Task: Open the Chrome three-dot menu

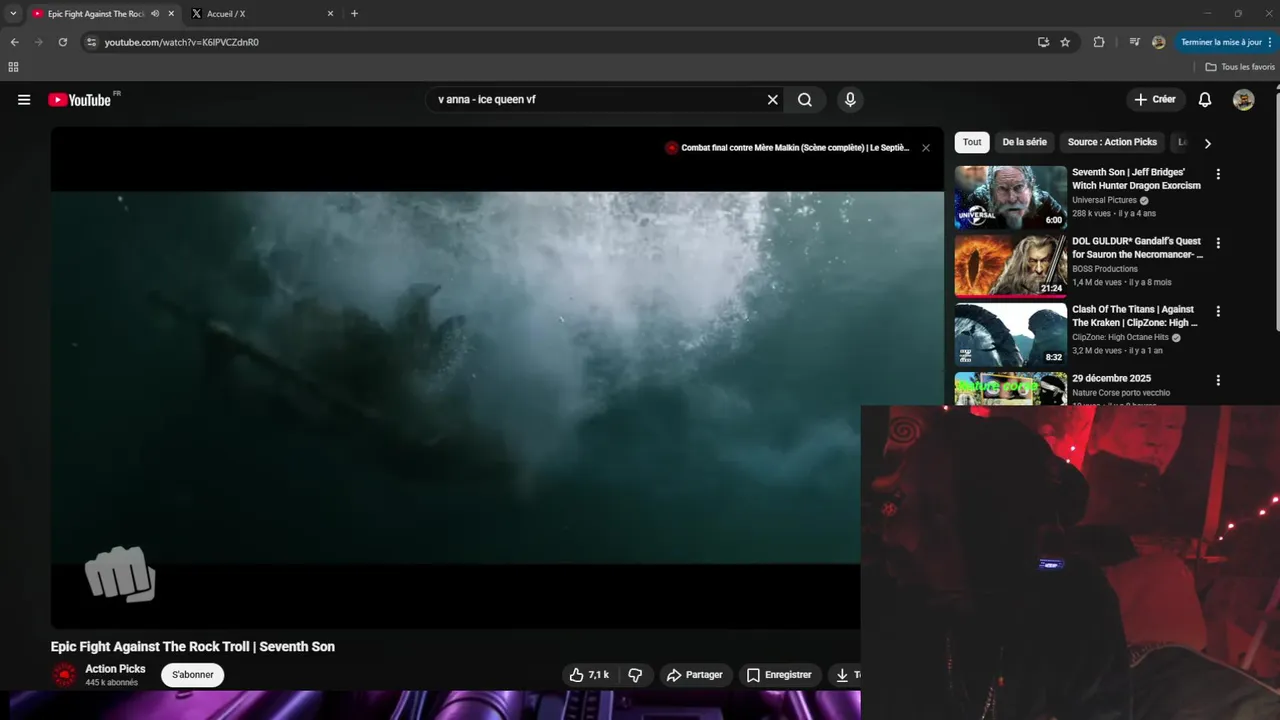Action: (x=1270, y=42)
